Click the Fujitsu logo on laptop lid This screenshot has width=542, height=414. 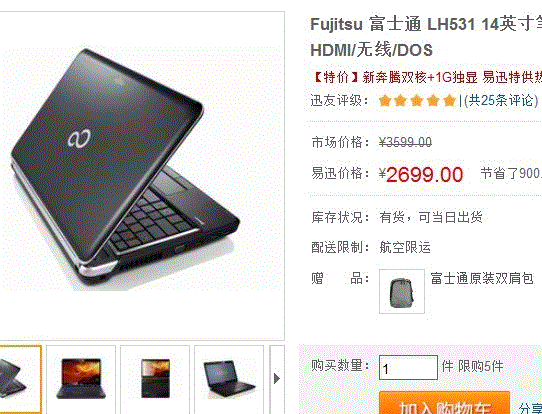pyautogui.click(x=79, y=139)
